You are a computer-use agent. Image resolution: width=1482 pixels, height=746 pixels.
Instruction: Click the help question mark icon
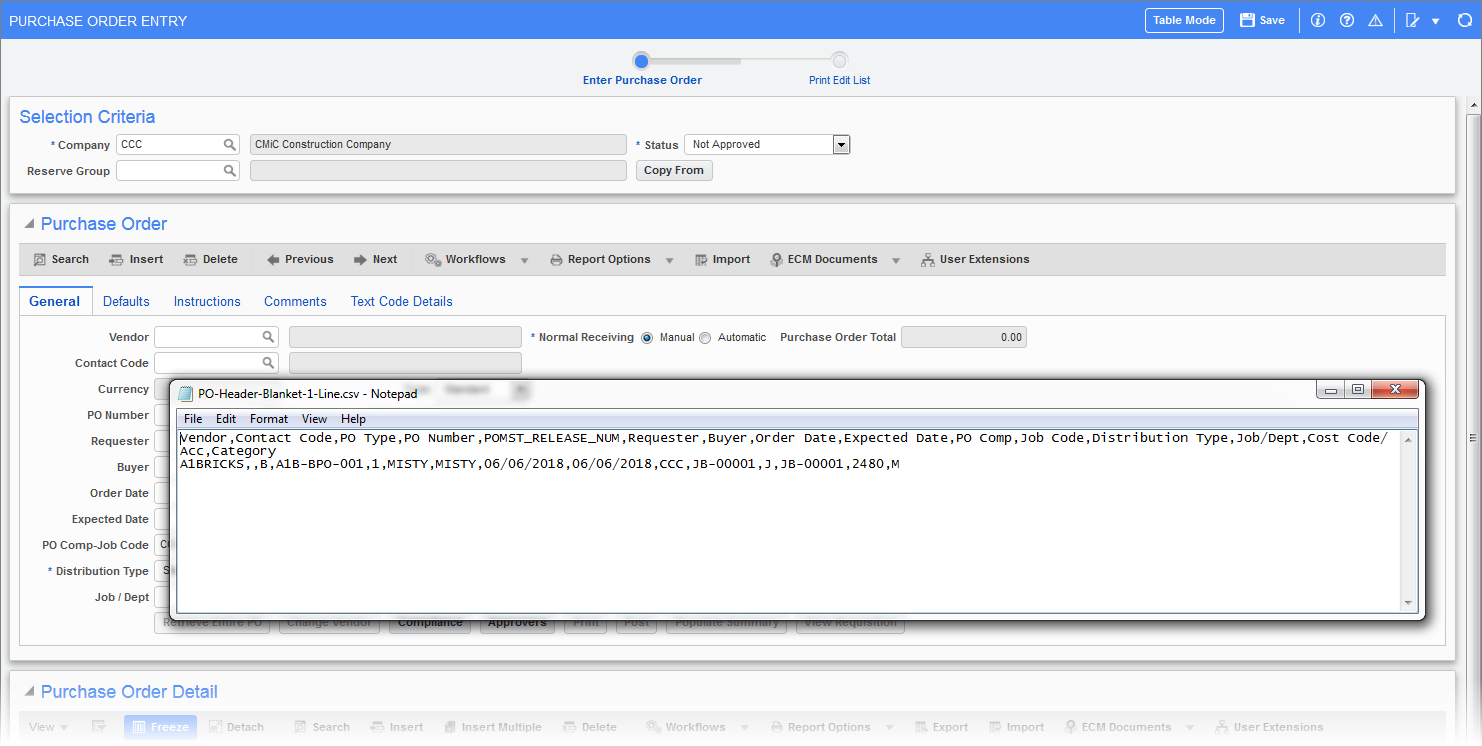click(x=1346, y=20)
